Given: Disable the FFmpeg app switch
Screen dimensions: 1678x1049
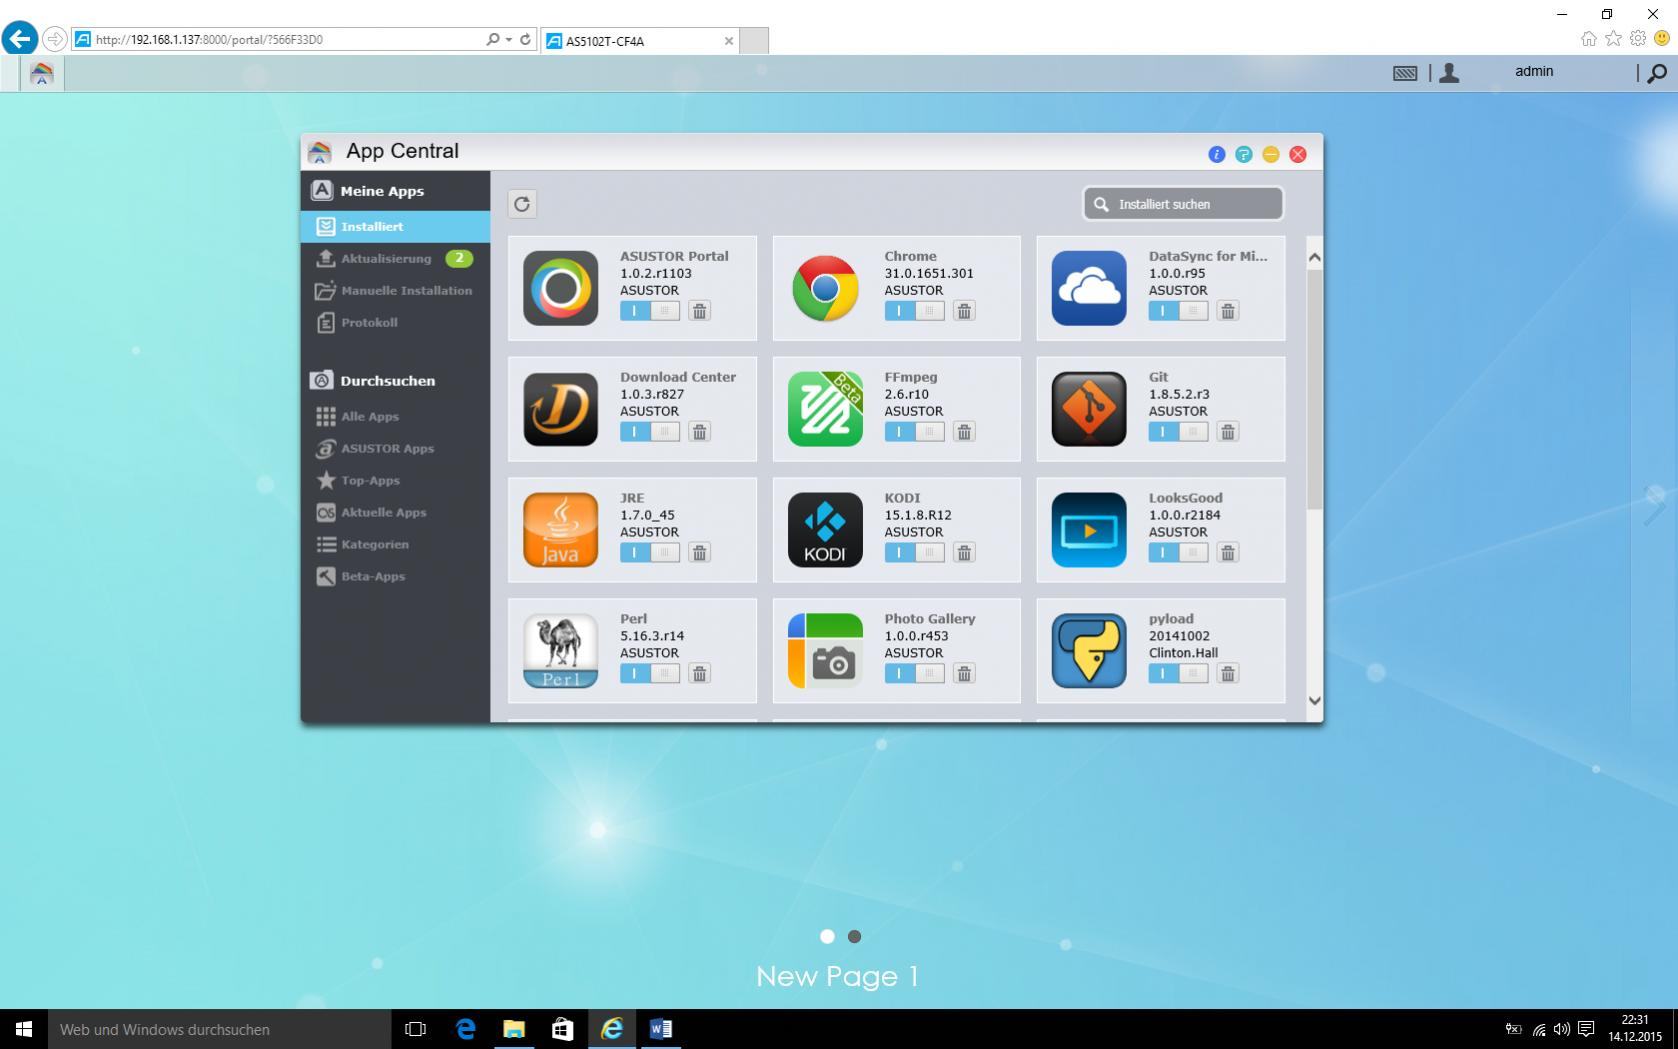Looking at the screenshot, I should click(x=914, y=432).
